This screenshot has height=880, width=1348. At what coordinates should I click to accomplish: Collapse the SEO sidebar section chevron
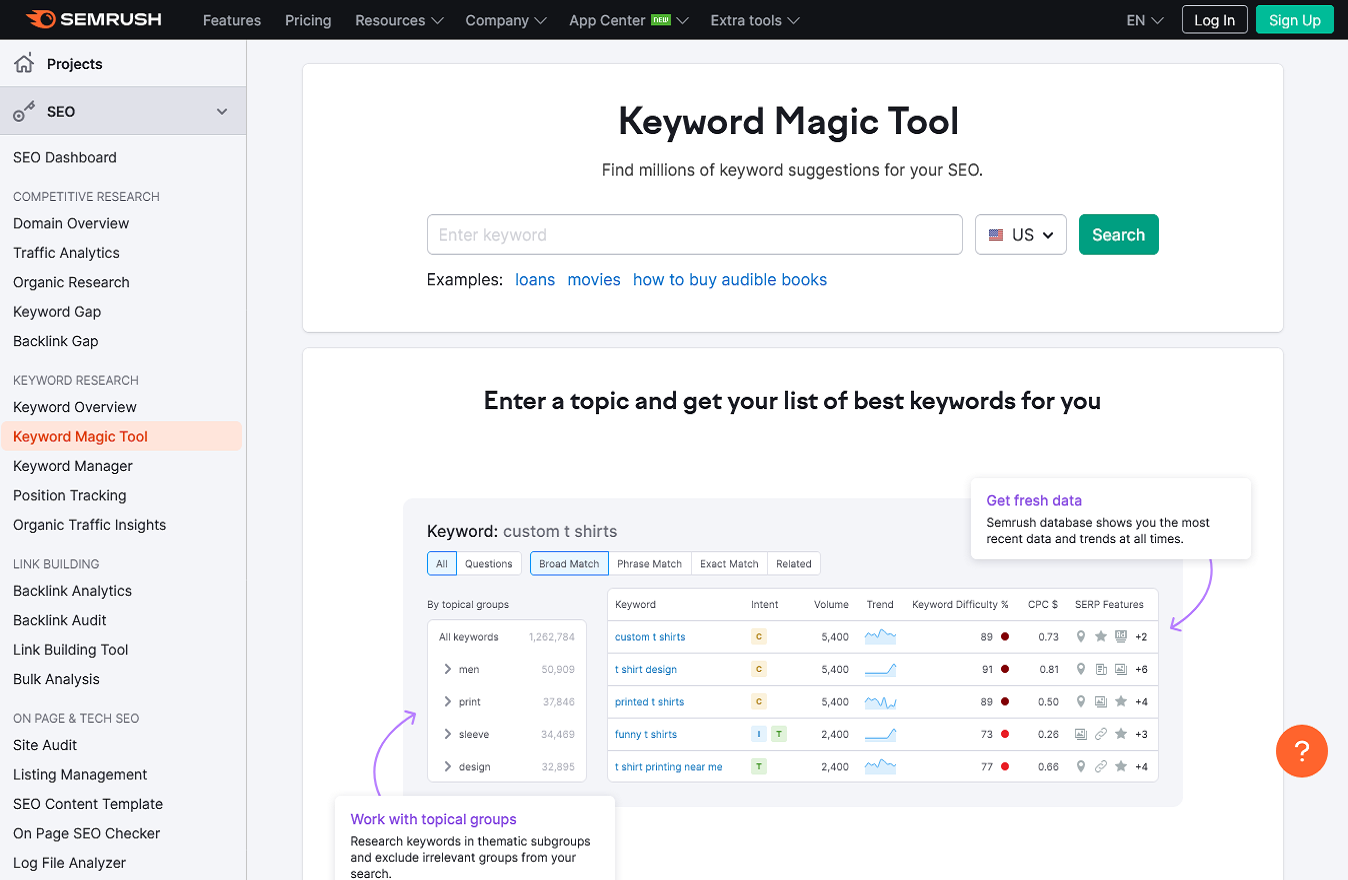click(222, 112)
